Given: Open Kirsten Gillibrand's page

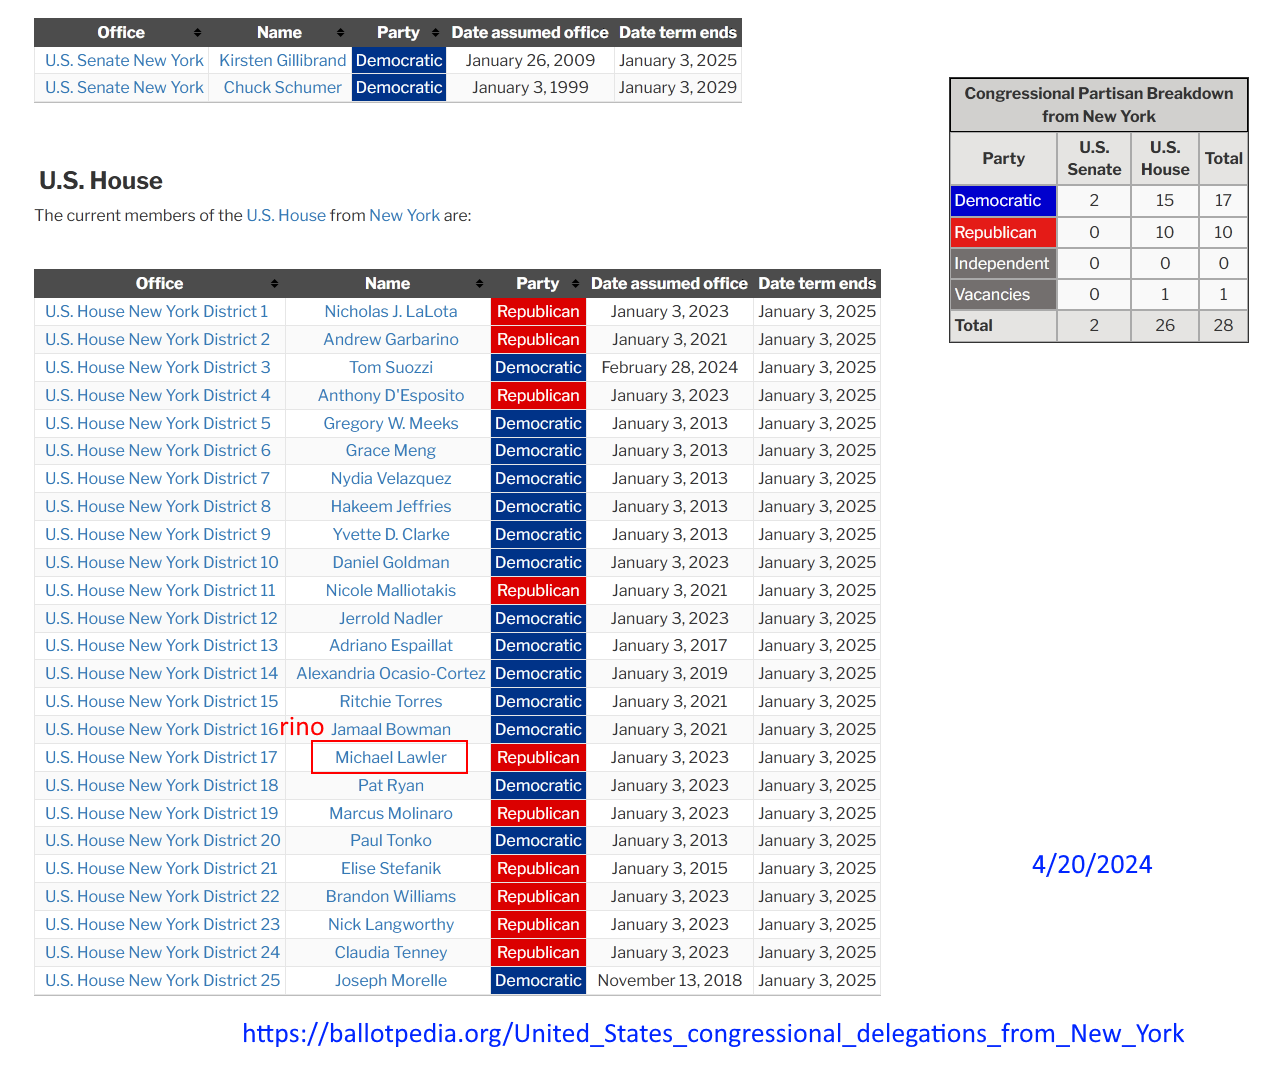Looking at the screenshot, I should (x=282, y=61).
